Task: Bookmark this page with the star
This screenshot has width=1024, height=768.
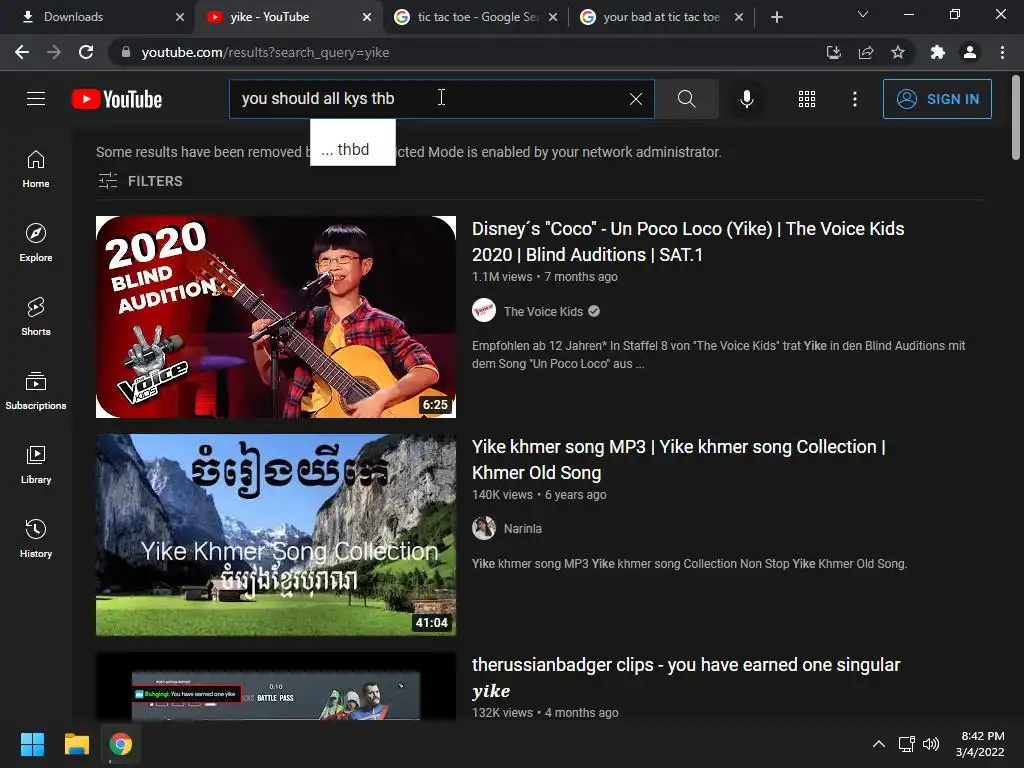Action: [x=898, y=52]
